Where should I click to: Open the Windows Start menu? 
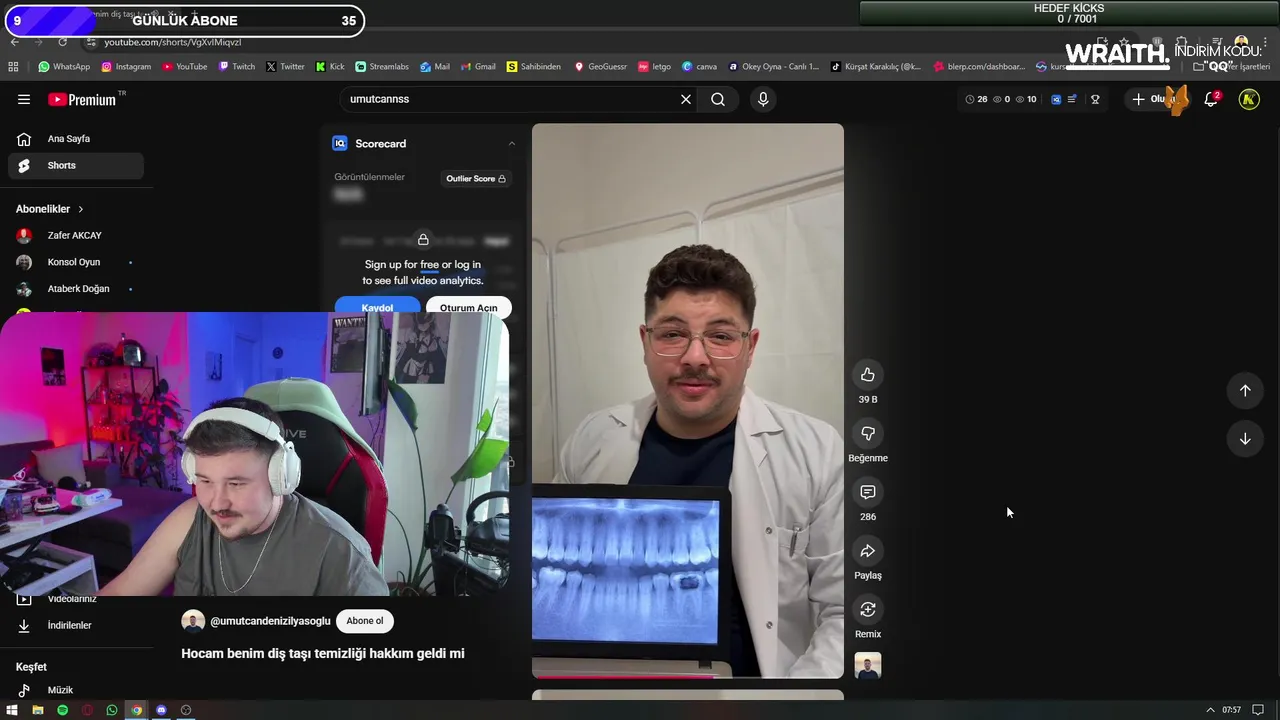12,710
